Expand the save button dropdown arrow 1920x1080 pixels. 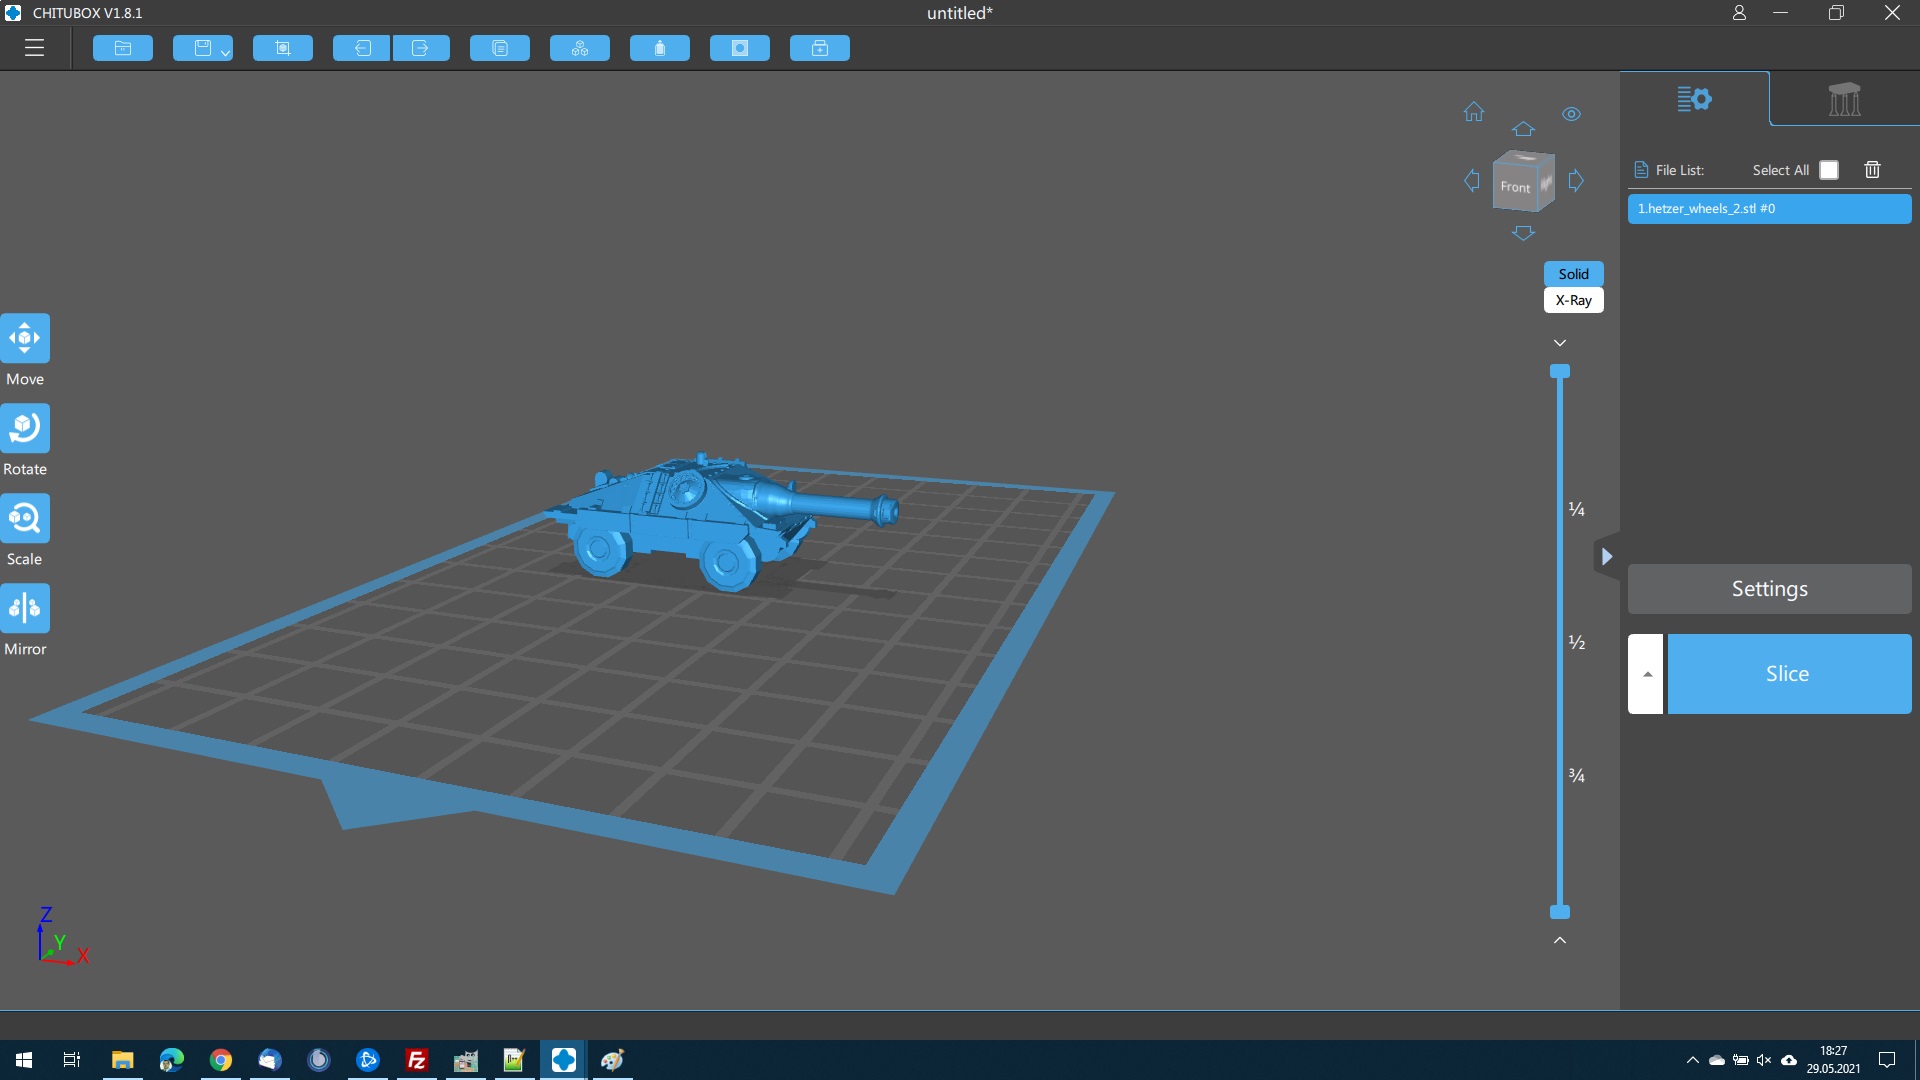pos(225,52)
